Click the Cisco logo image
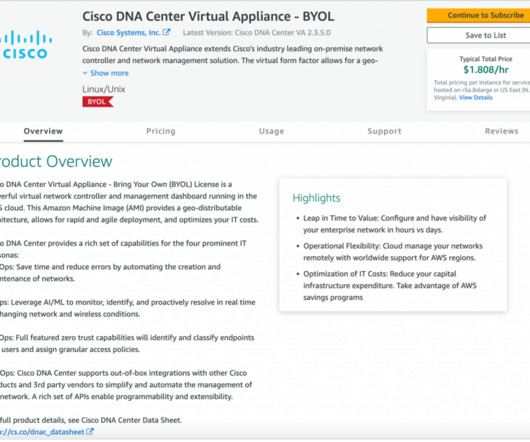This screenshot has width=530, height=442. [x=26, y=45]
